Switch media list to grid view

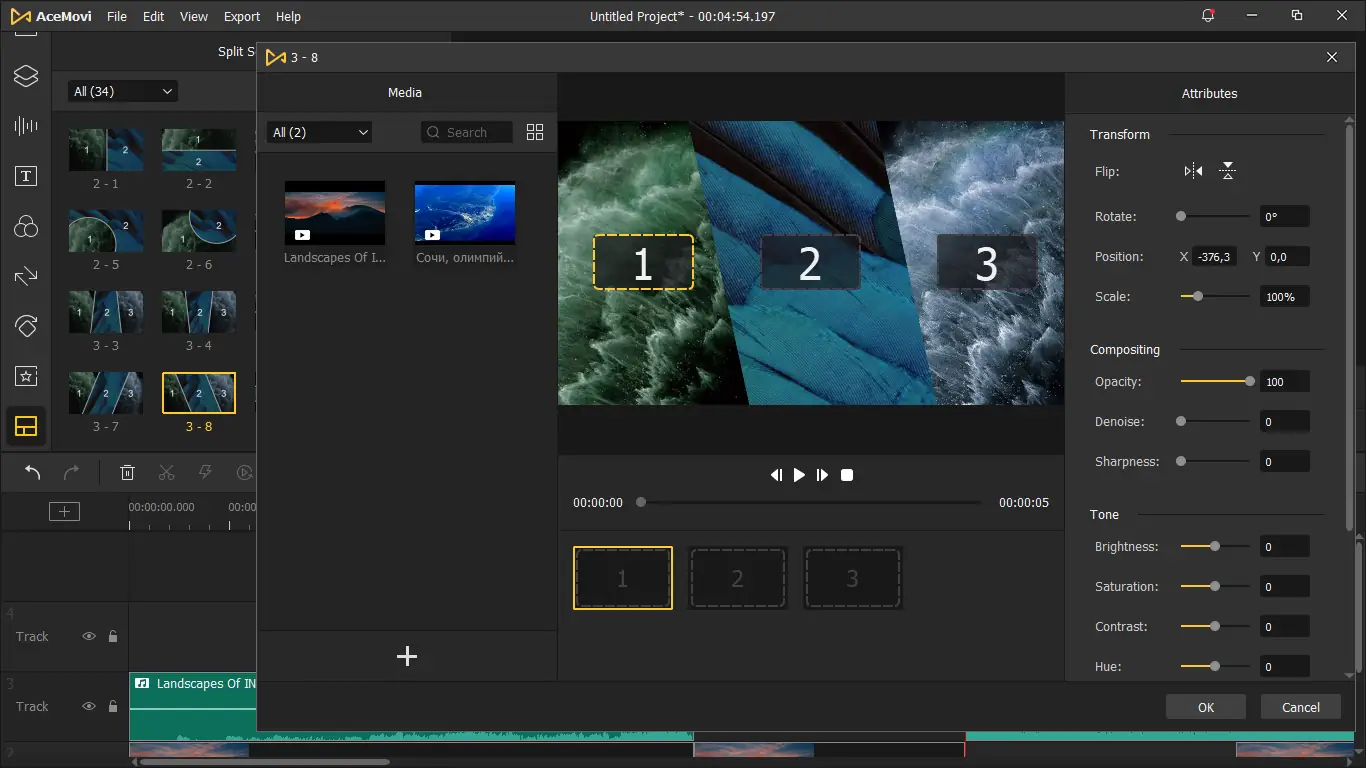535,132
